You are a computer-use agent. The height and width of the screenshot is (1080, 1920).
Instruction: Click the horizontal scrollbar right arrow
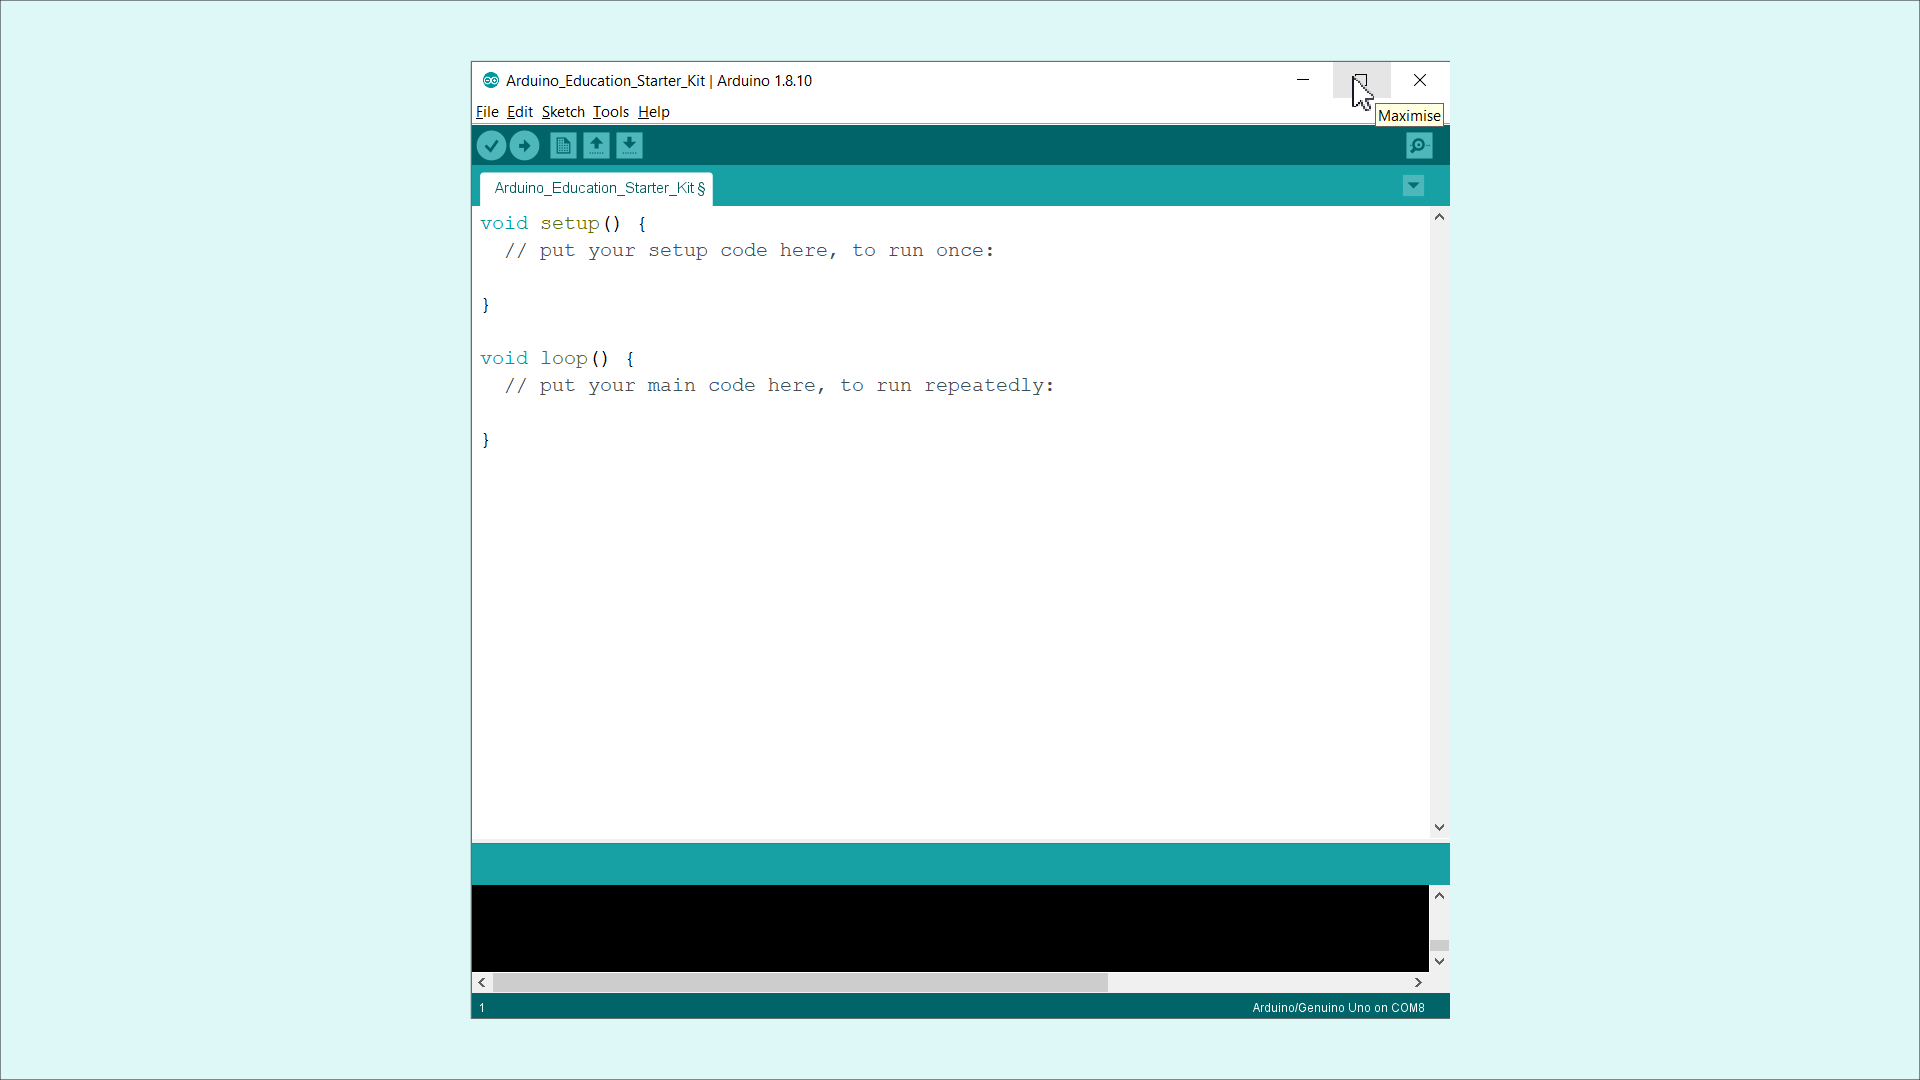coord(1418,982)
